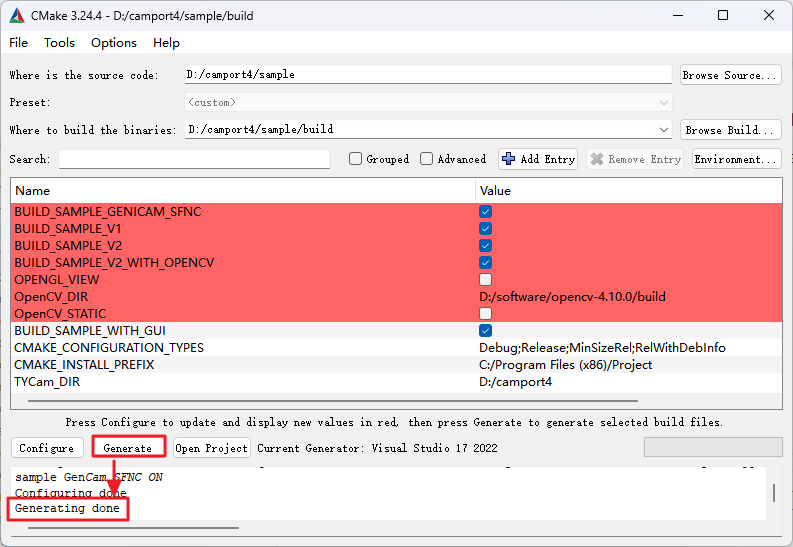Image resolution: width=793 pixels, height=547 pixels.
Task: Click the Environment button
Action: coord(736,159)
